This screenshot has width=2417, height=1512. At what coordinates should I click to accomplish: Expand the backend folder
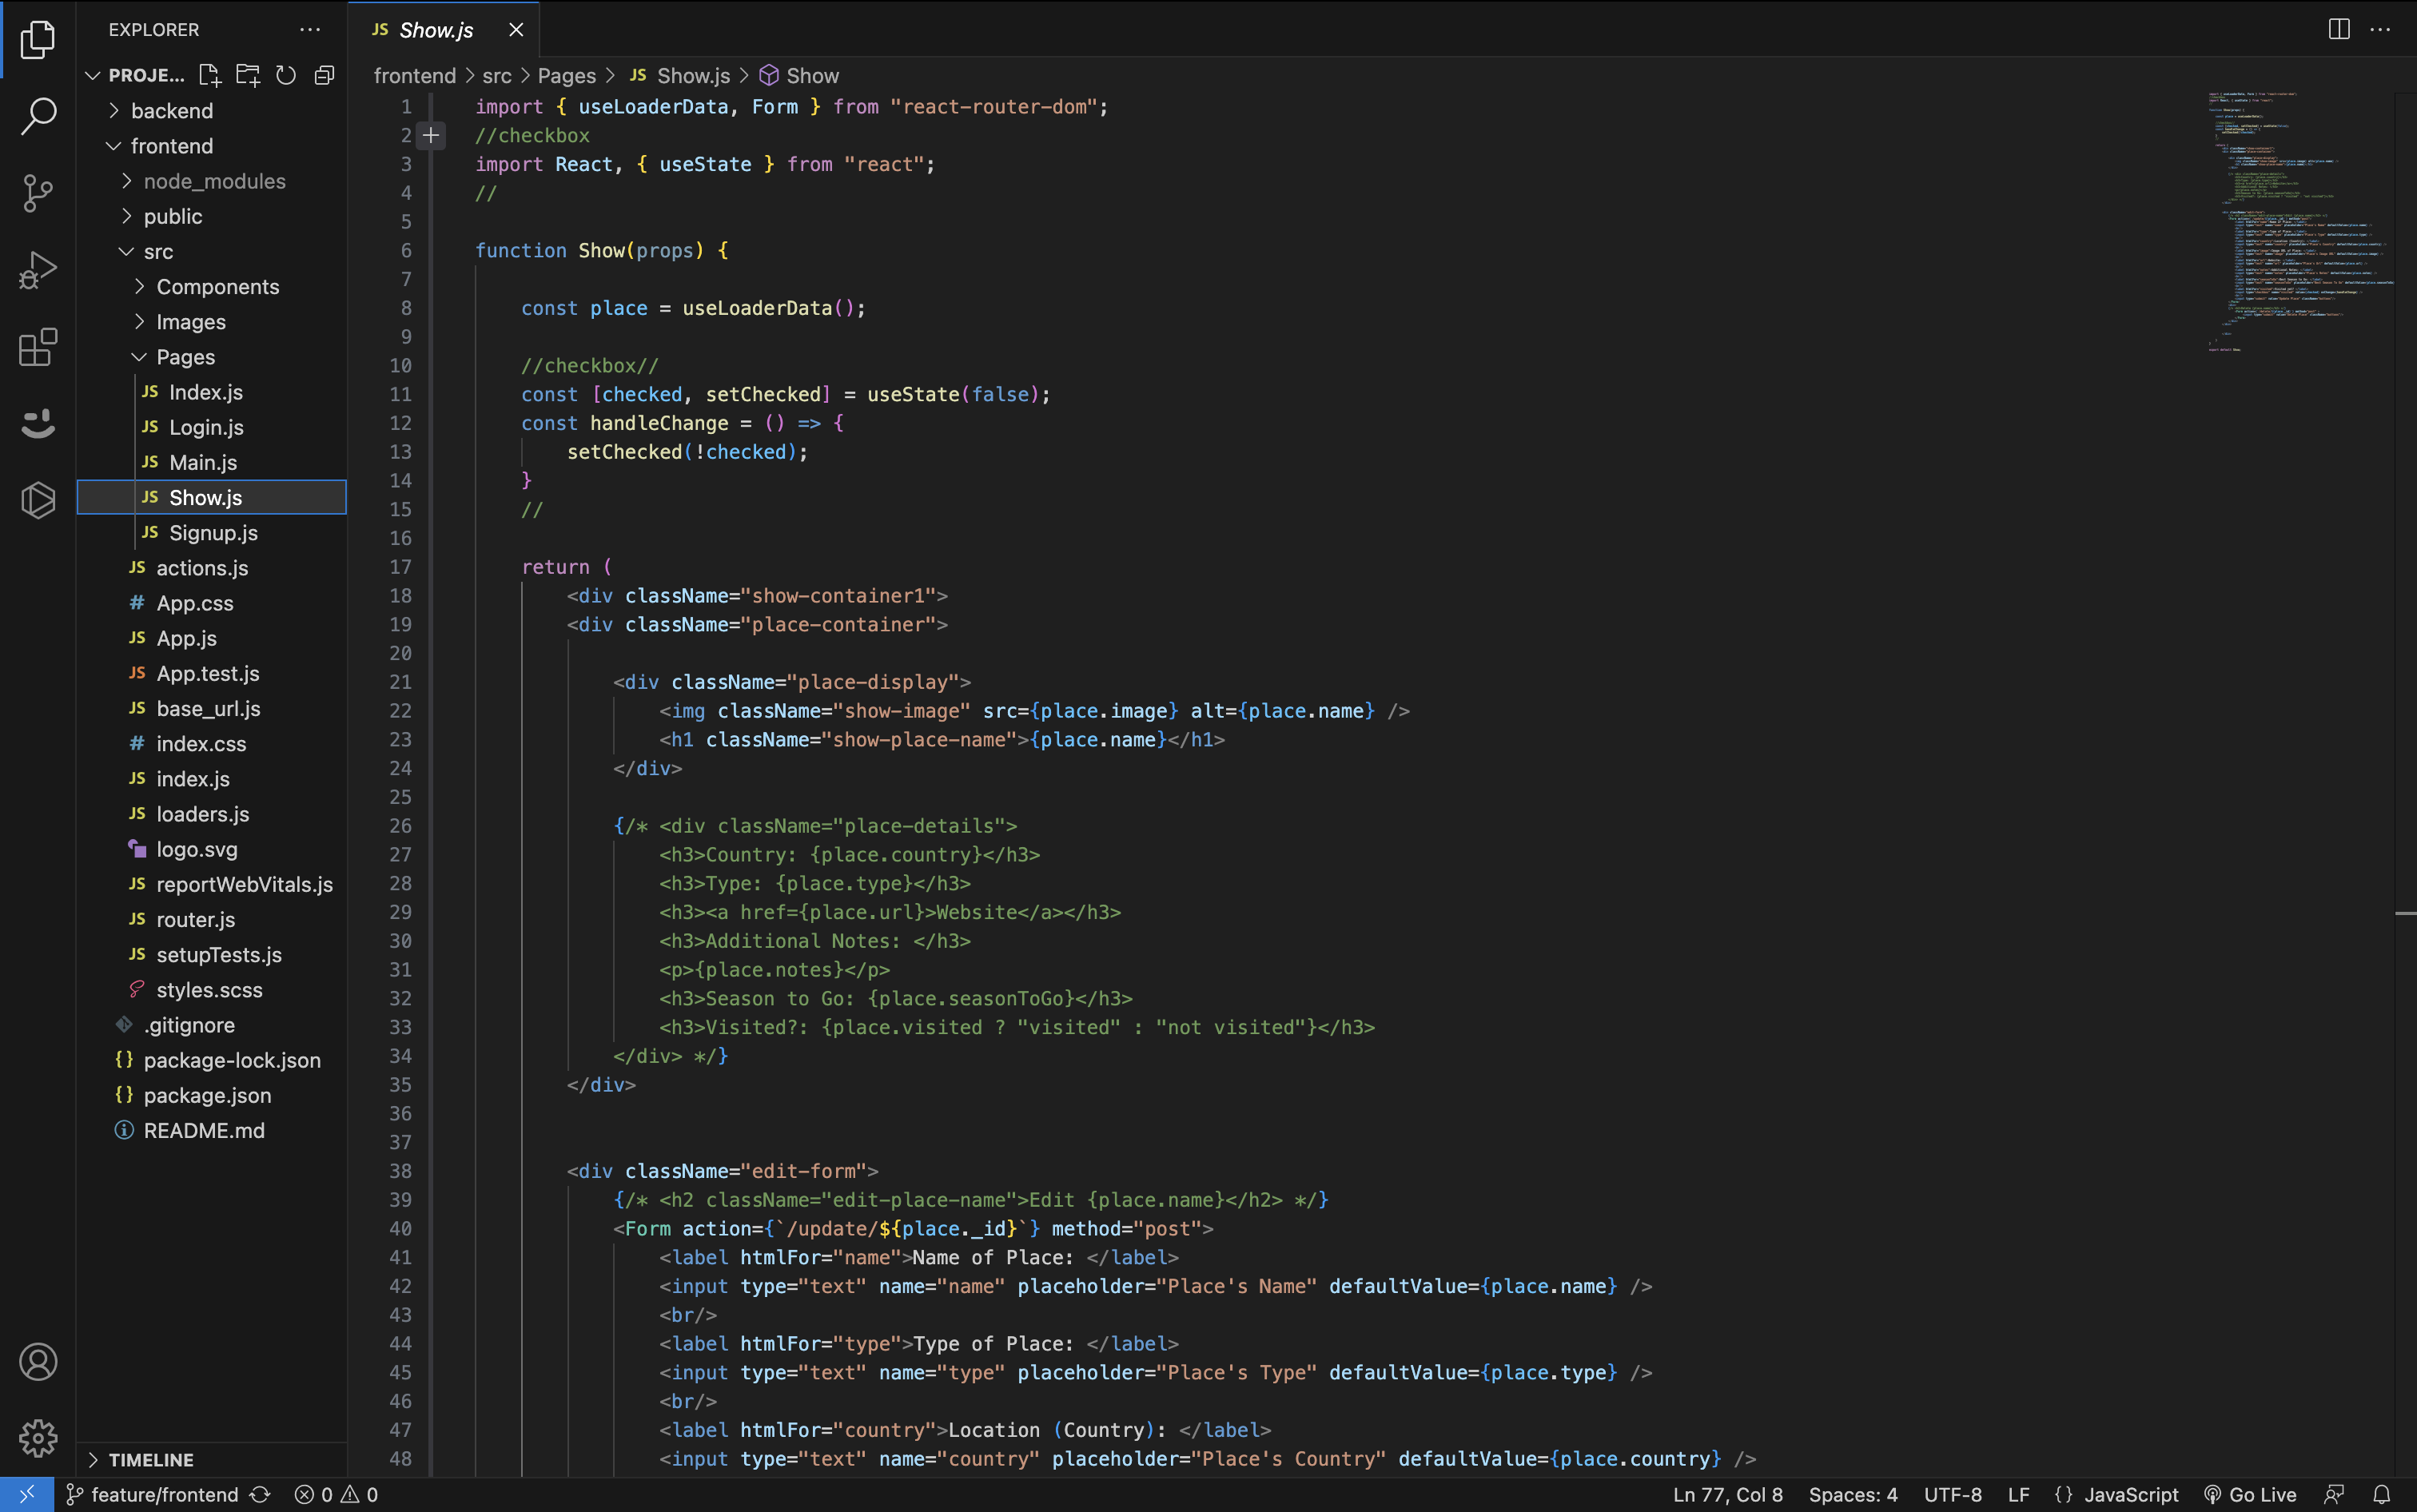(x=171, y=111)
